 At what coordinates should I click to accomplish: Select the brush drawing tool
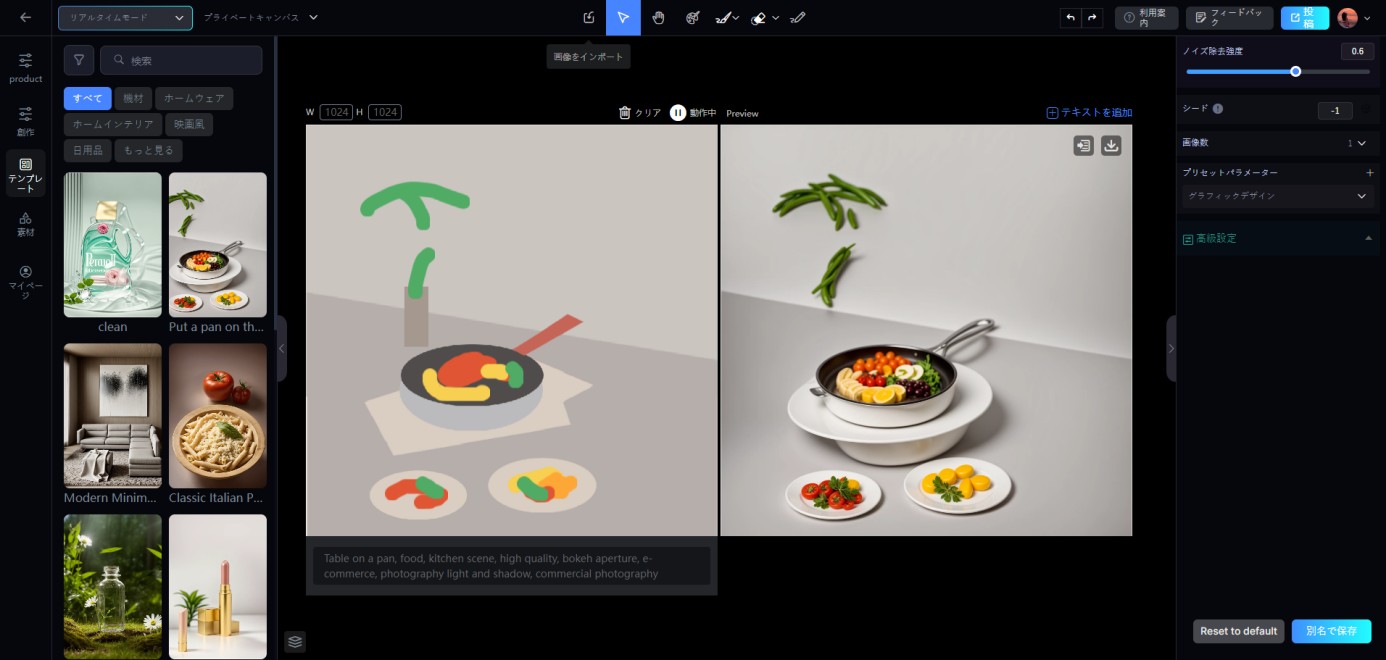(x=723, y=18)
